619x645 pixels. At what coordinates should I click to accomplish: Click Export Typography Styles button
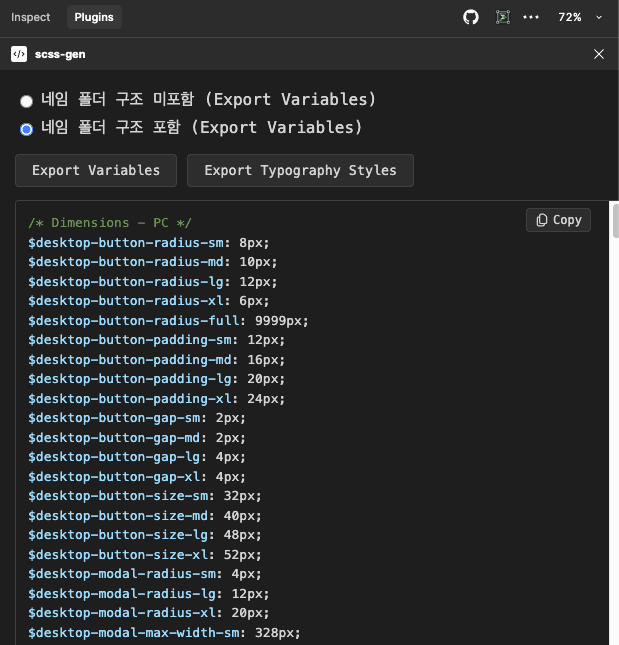tap(300, 170)
